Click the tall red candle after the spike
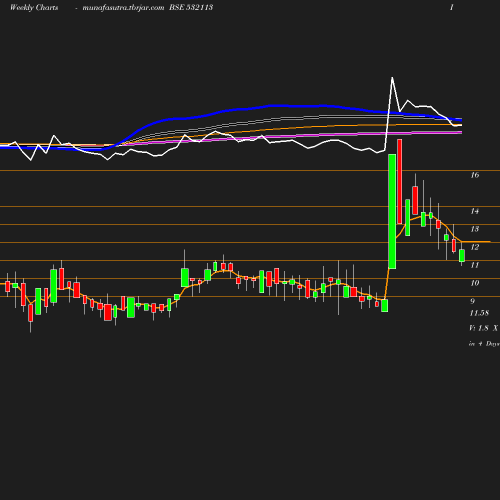This screenshot has height=500, width=500. [x=400, y=182]
